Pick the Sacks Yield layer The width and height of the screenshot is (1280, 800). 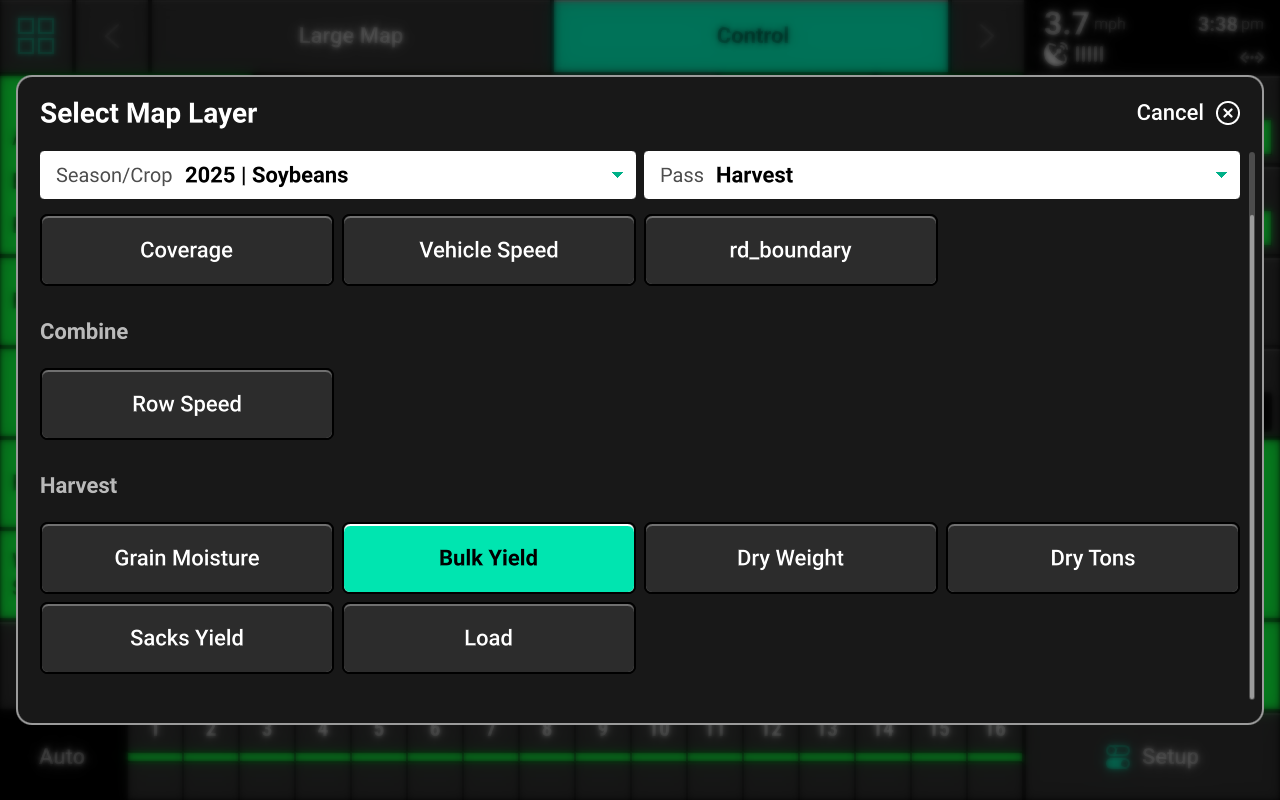coord(187,638)
